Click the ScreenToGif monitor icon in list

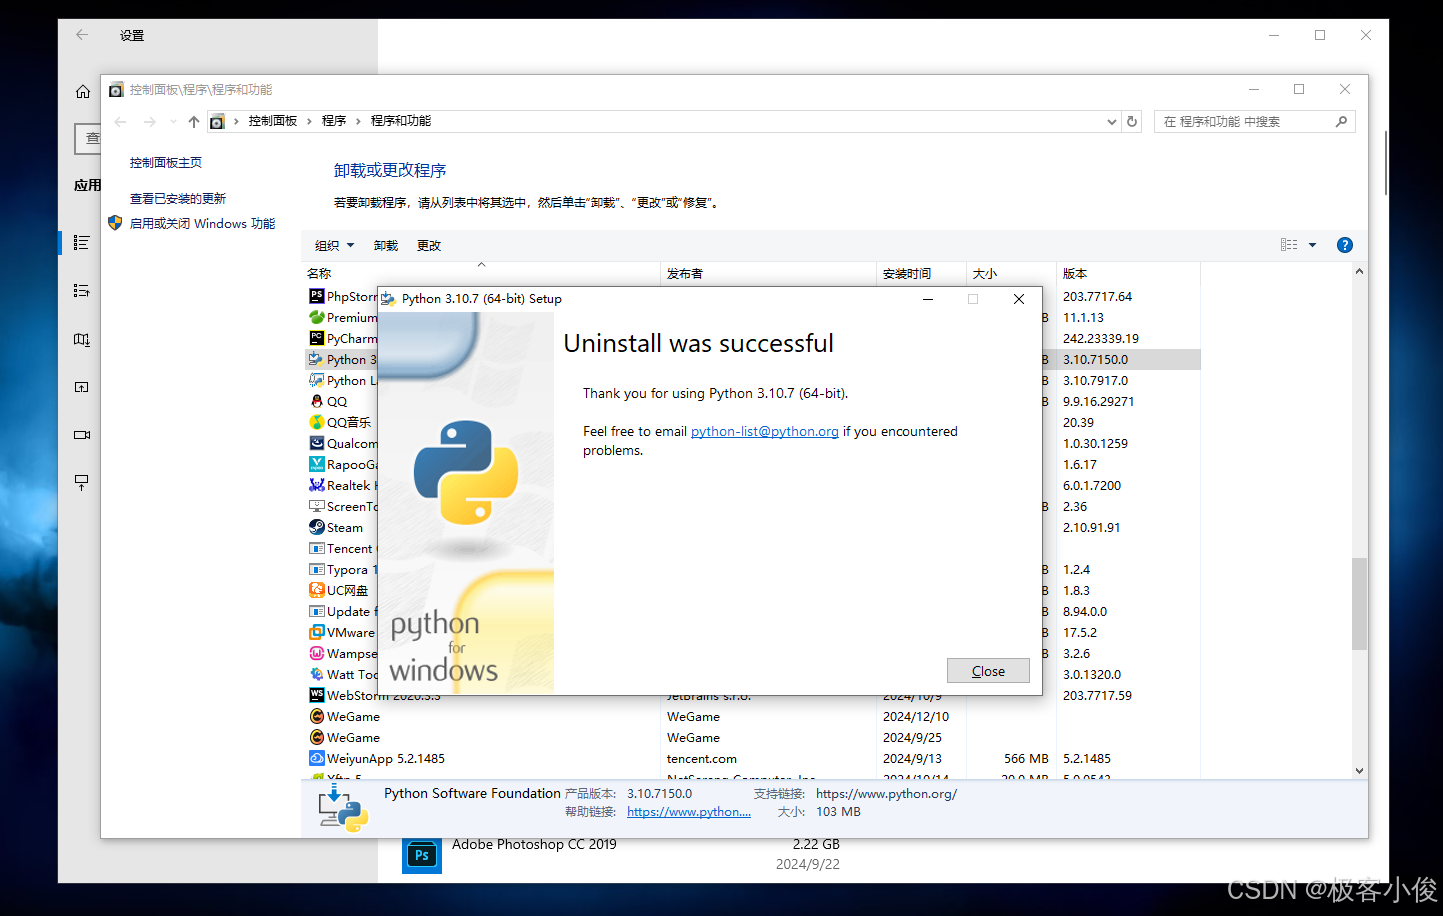[316, 506]
